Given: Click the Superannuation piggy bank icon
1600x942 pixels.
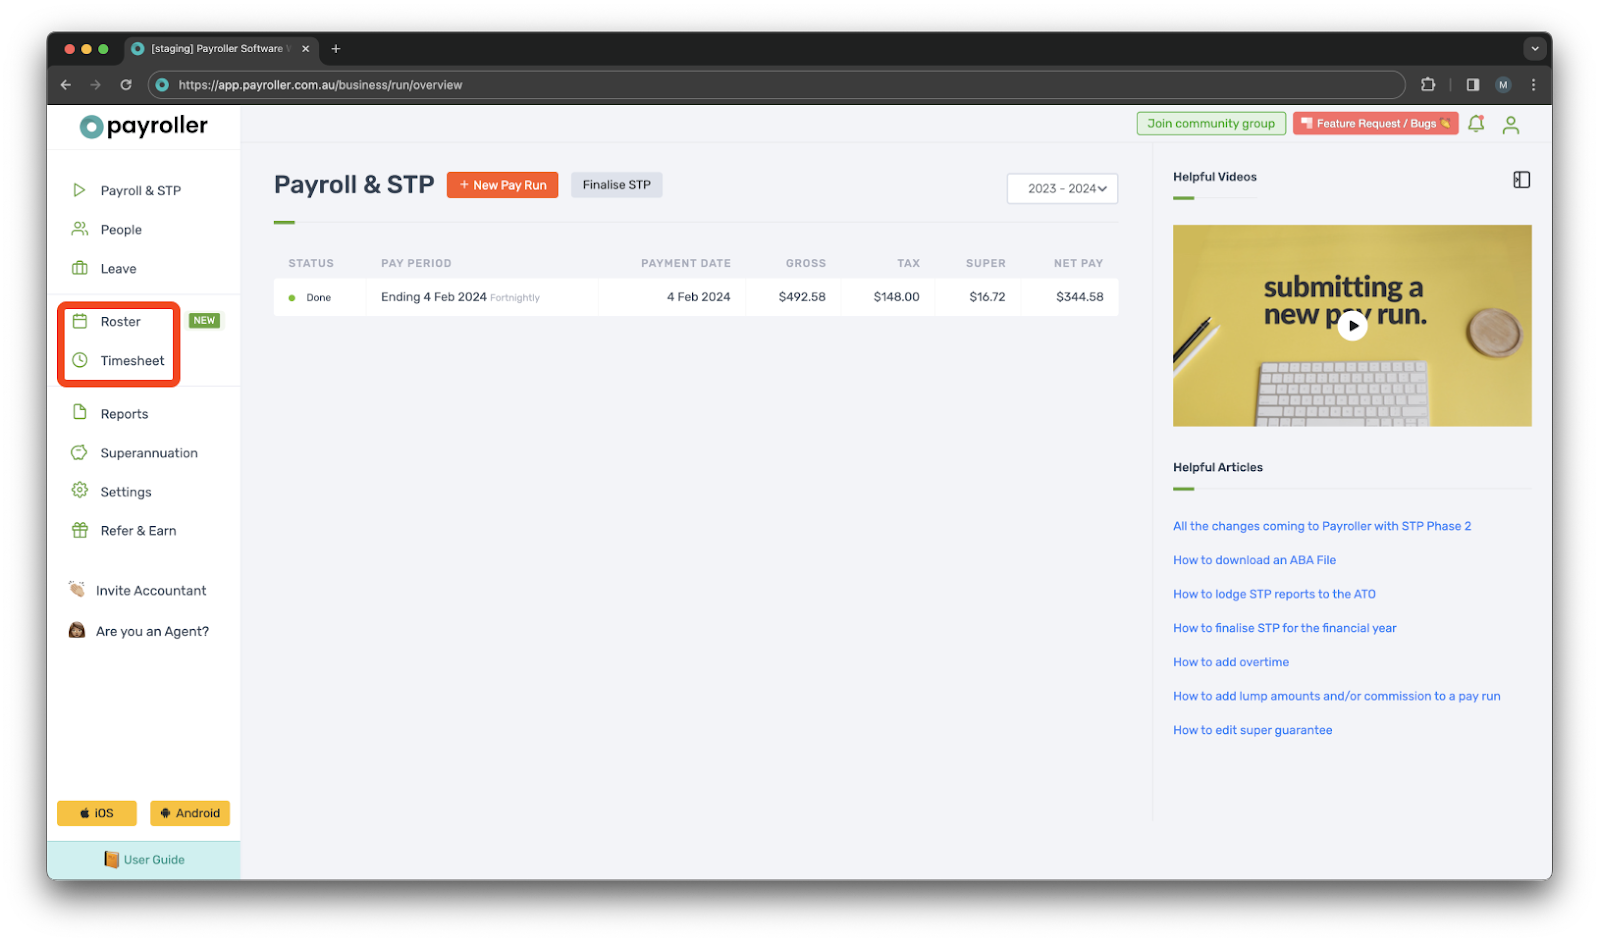Looking at the screenshot, I should [79, 452].
